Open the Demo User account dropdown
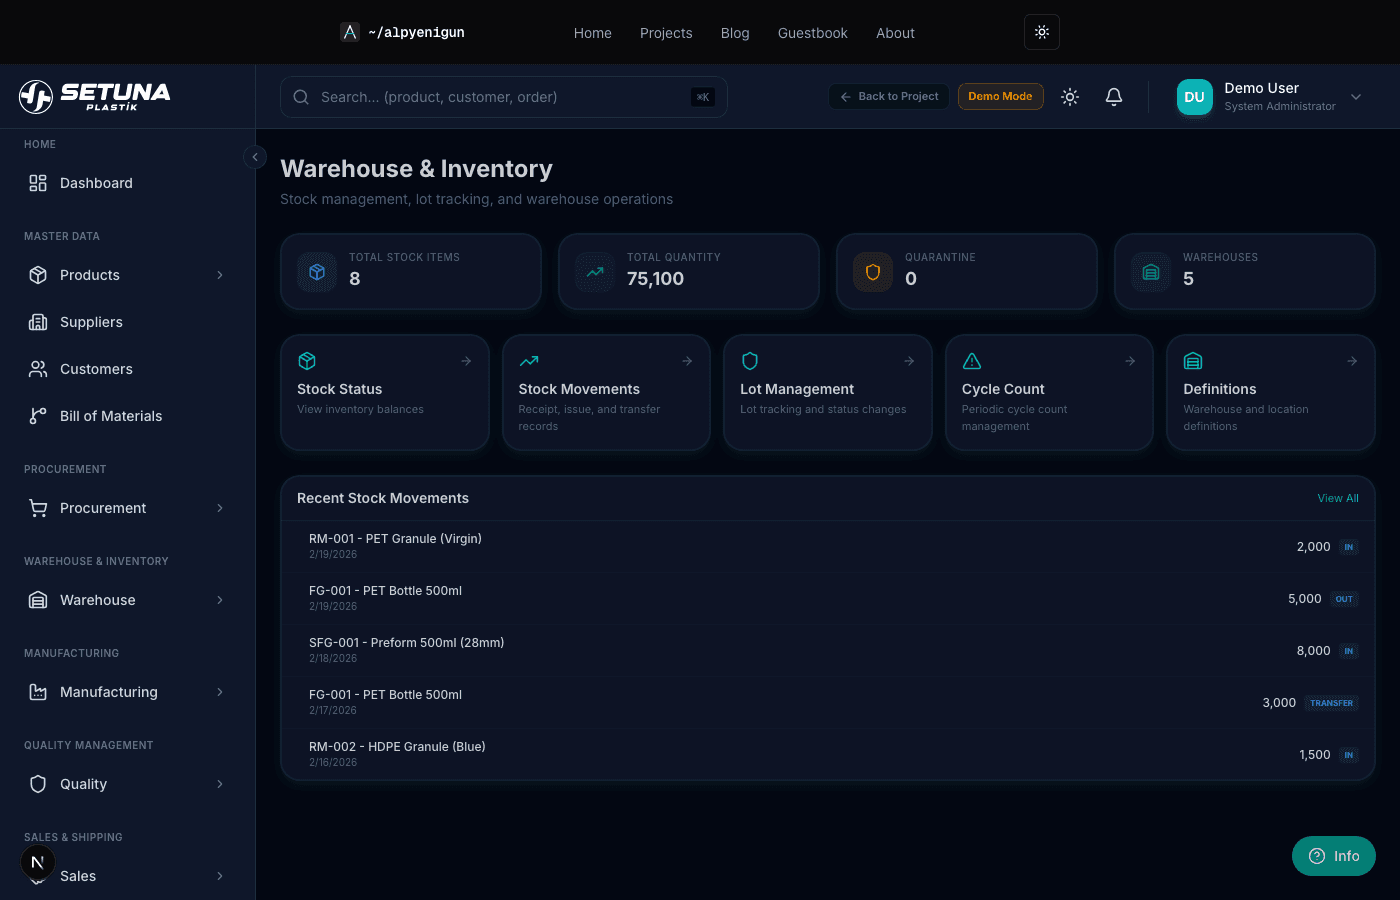This screenshot has height=900, width=1400. 1271,96
